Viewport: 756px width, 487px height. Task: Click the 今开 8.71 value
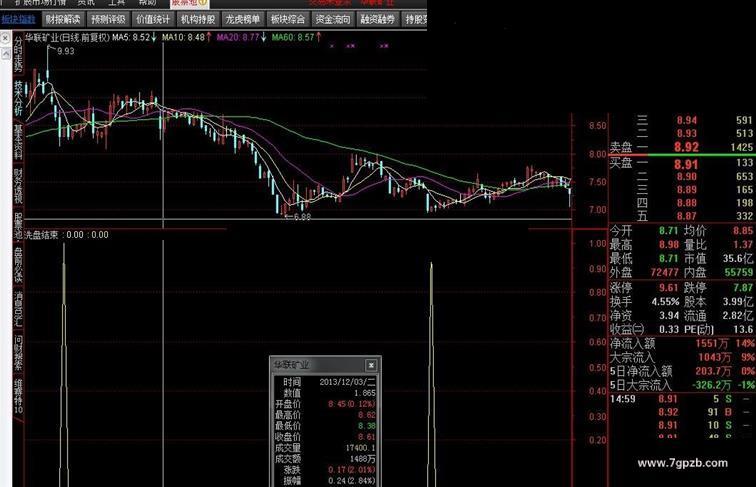(669, 230)
